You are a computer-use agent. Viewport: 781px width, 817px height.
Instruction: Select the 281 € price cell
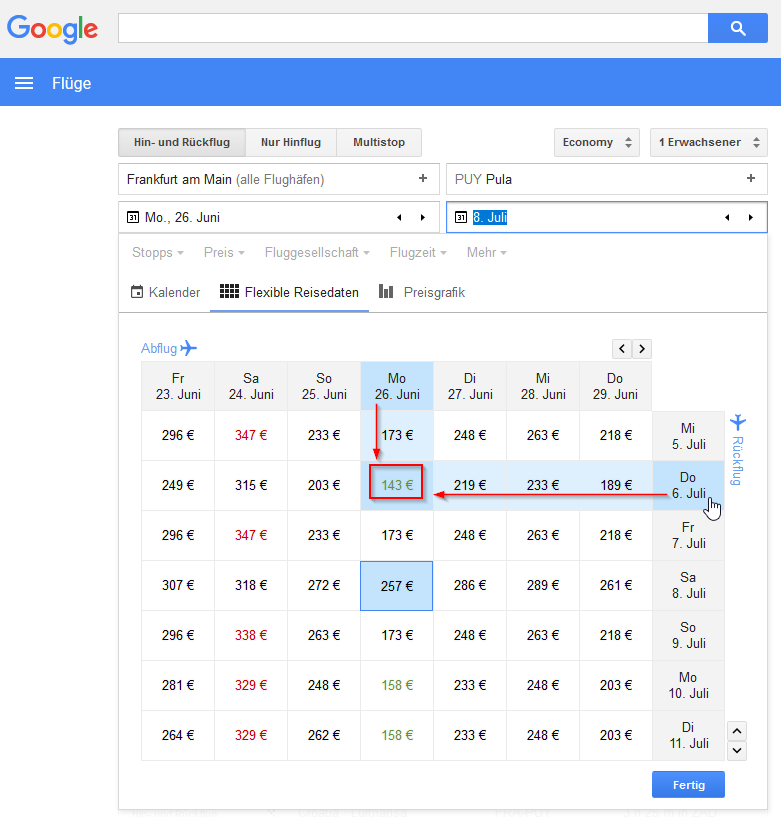(178, 685)
